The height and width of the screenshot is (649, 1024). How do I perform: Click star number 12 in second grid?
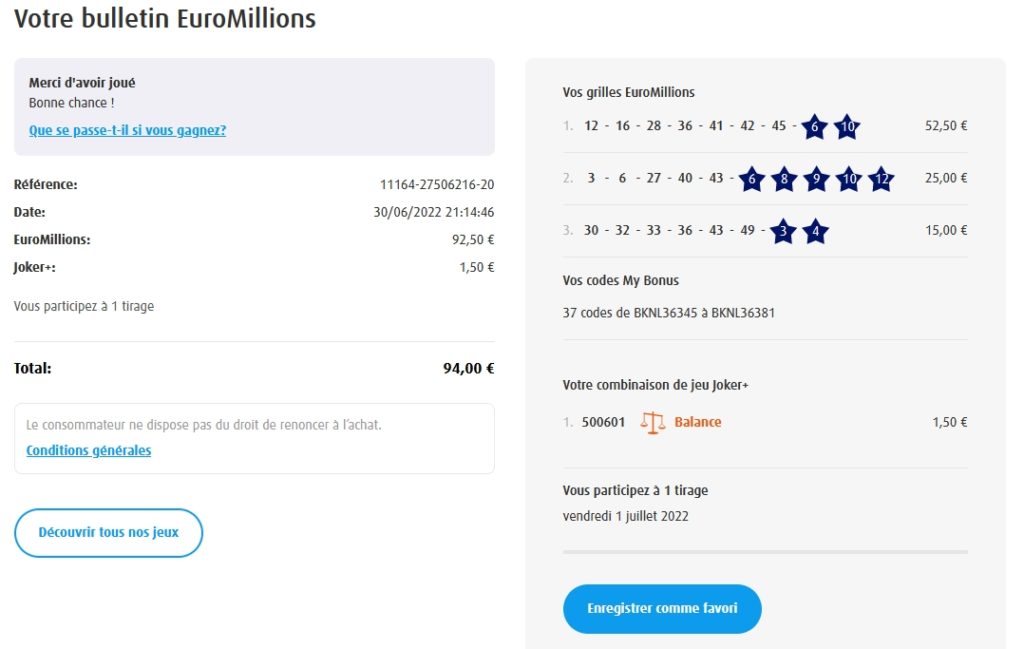(881, 179)
